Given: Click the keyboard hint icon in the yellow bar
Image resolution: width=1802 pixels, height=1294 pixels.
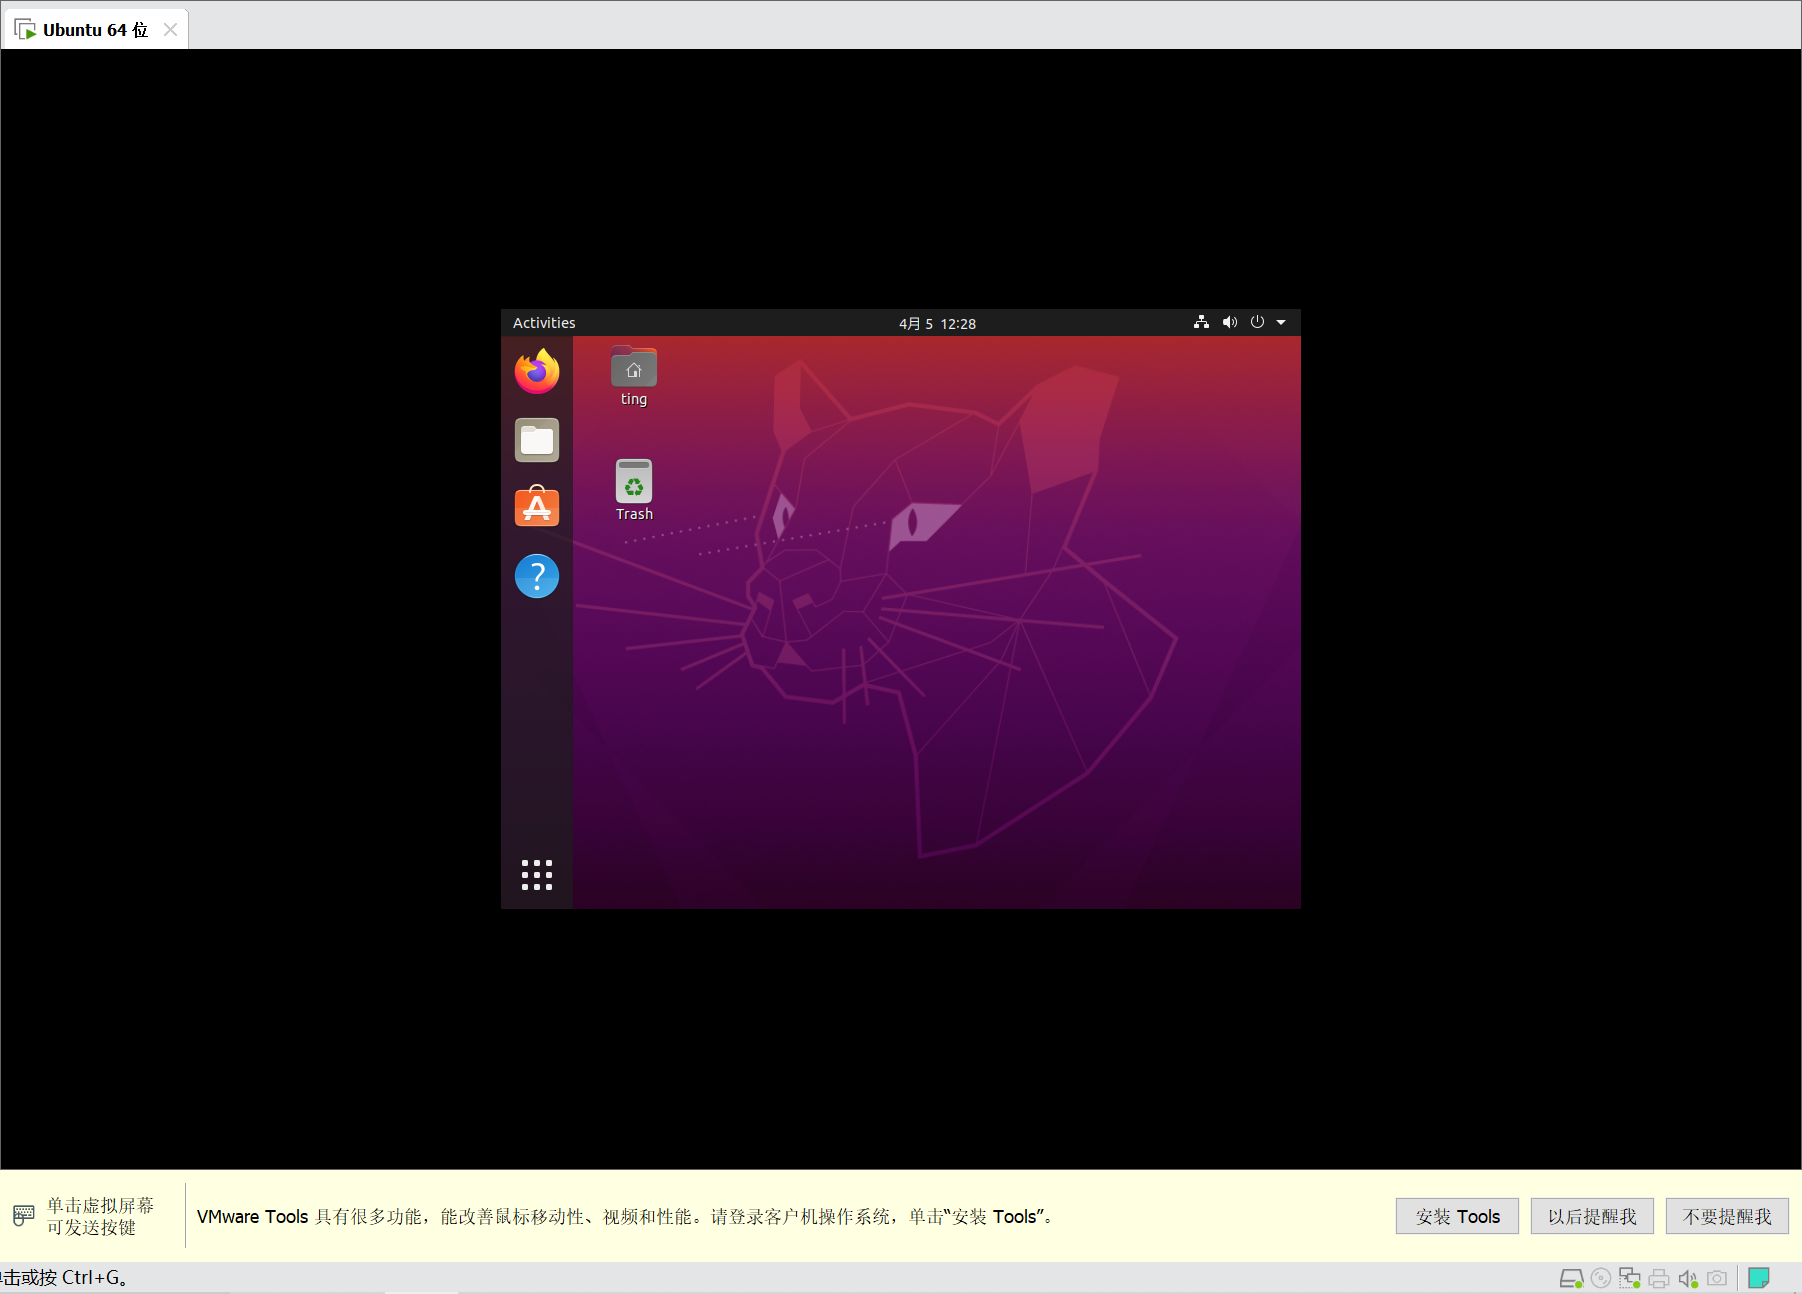Looking at the screenshot, I should (24, 1216).
